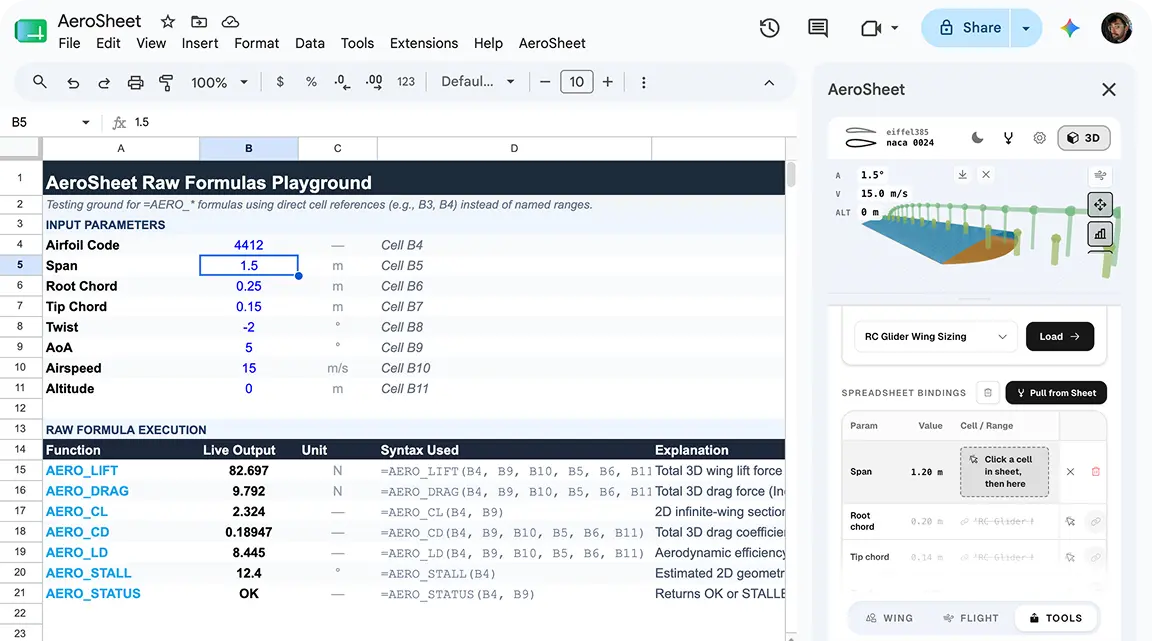The image size is (1152, 641).
Task: Open the Sheets home icon
Action: [31, 31]
